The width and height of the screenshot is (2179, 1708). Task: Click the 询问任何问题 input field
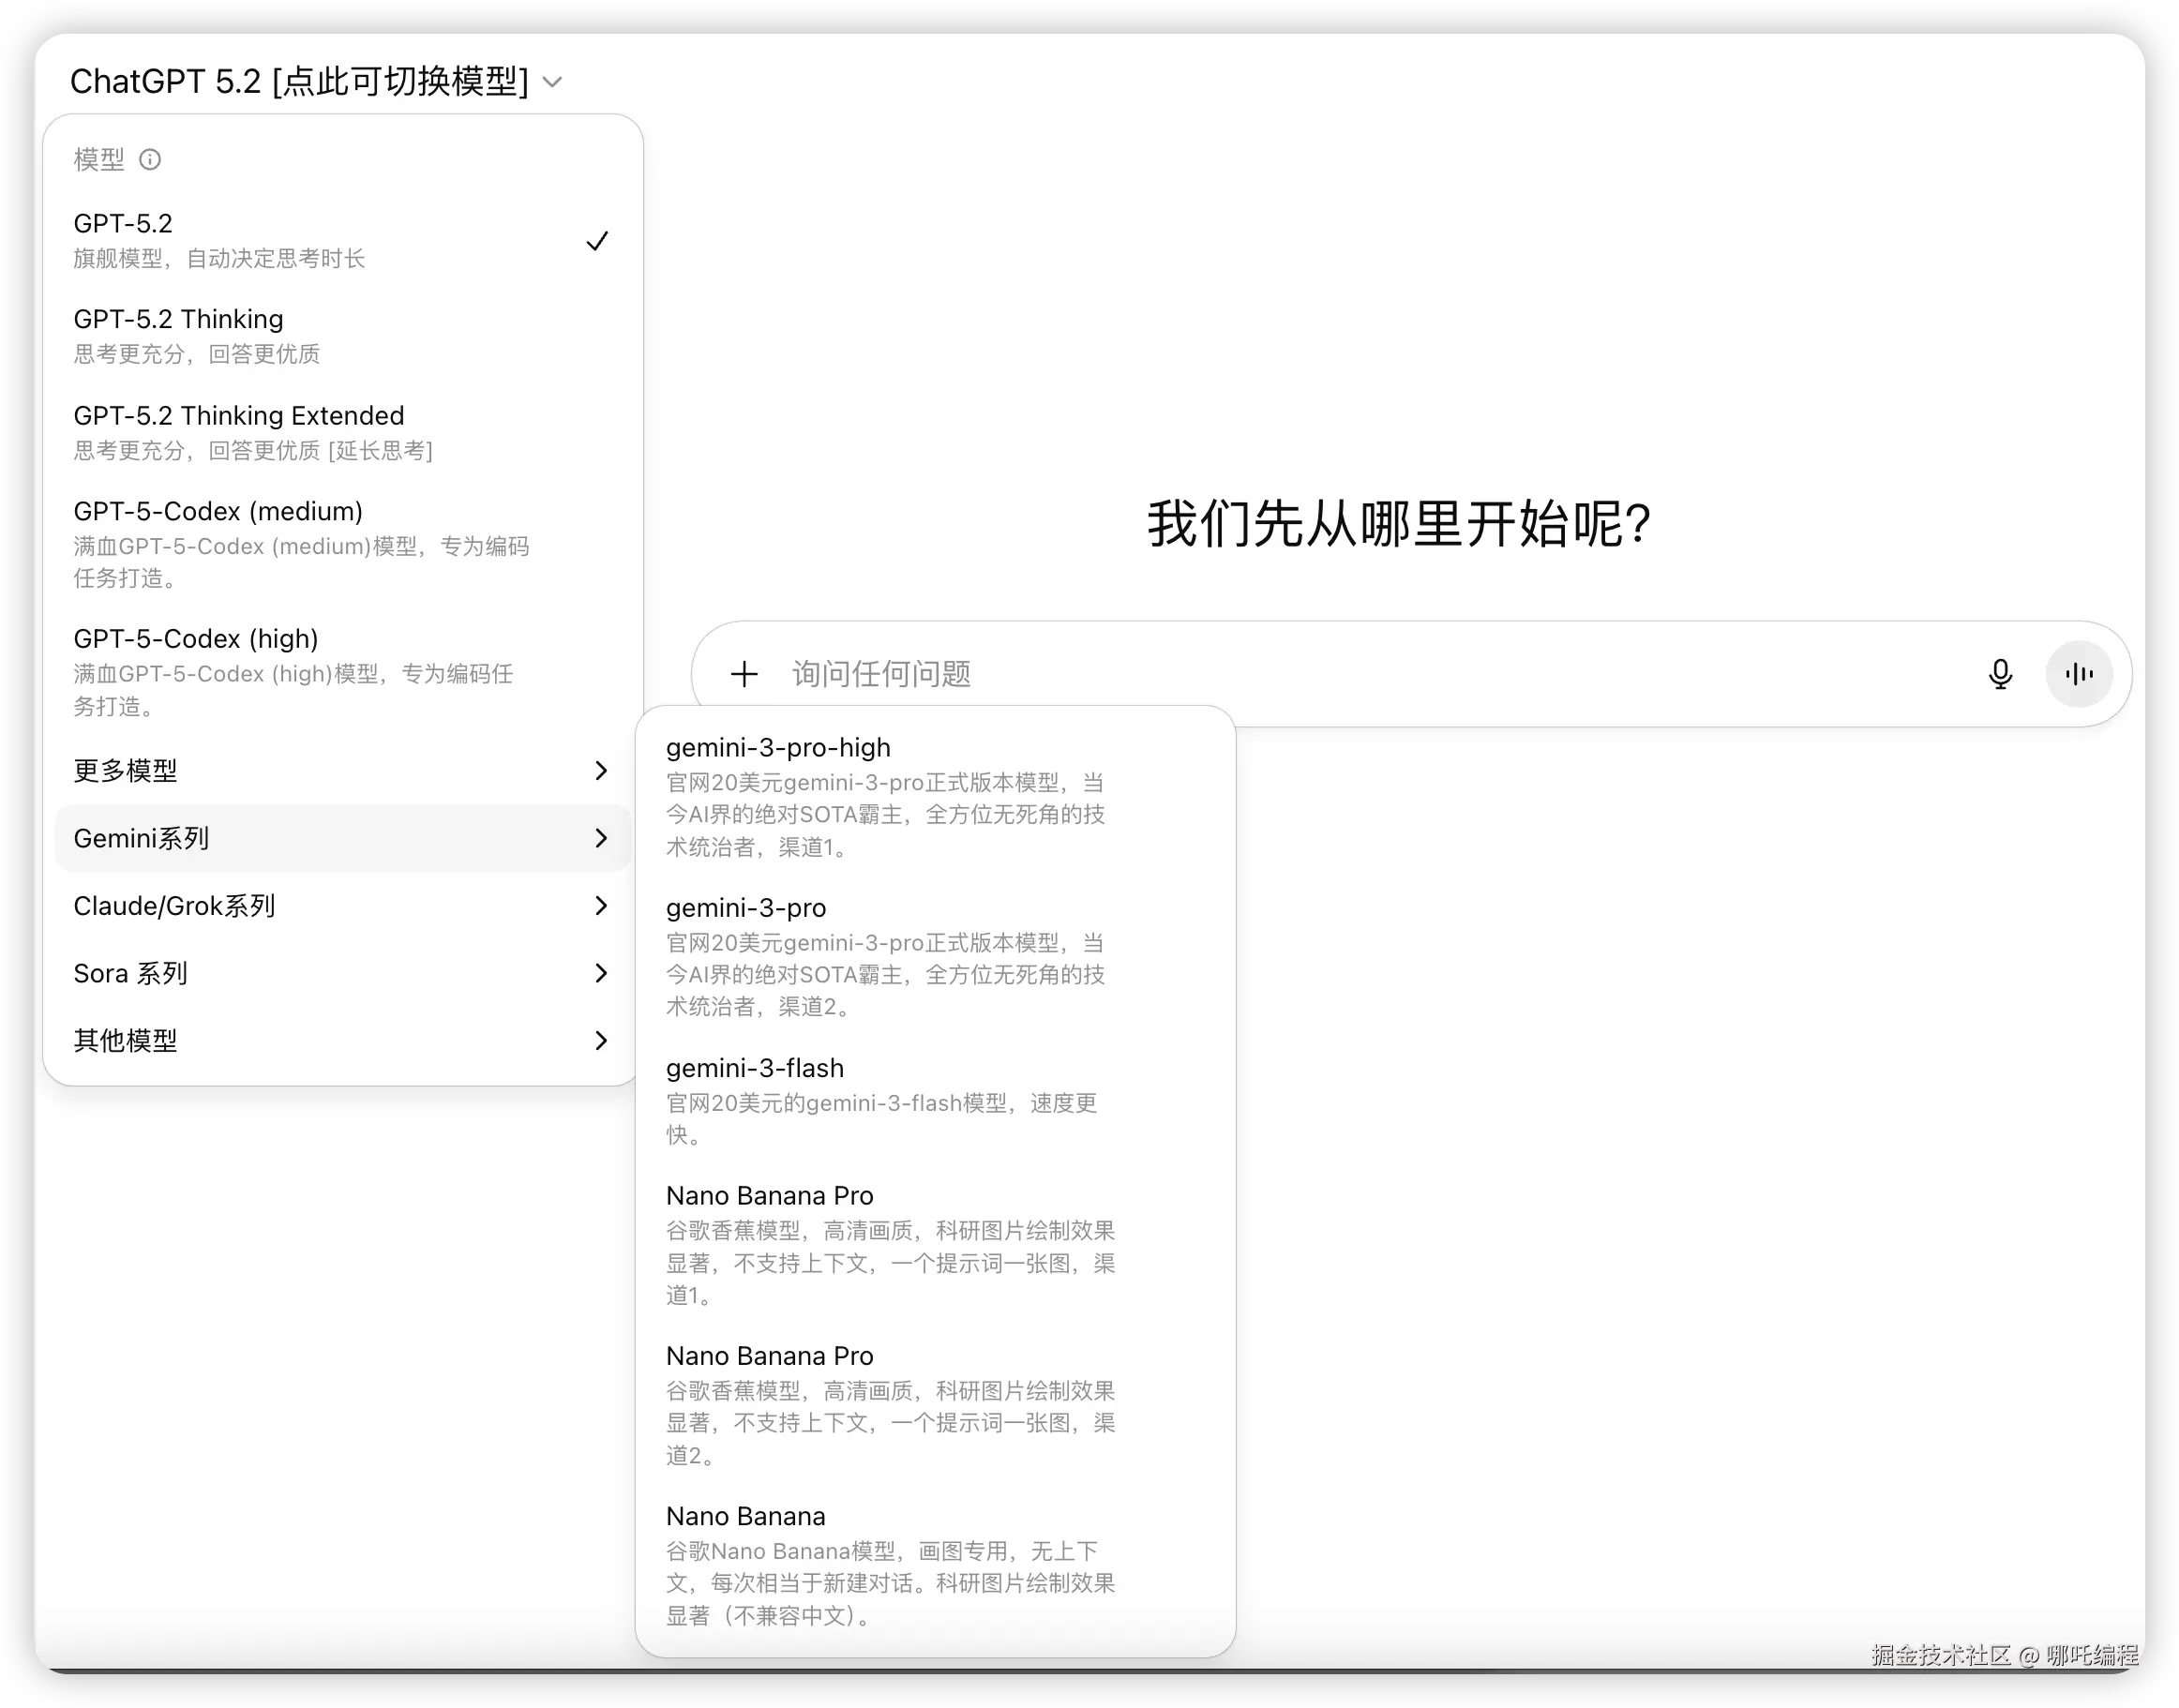1350,674
